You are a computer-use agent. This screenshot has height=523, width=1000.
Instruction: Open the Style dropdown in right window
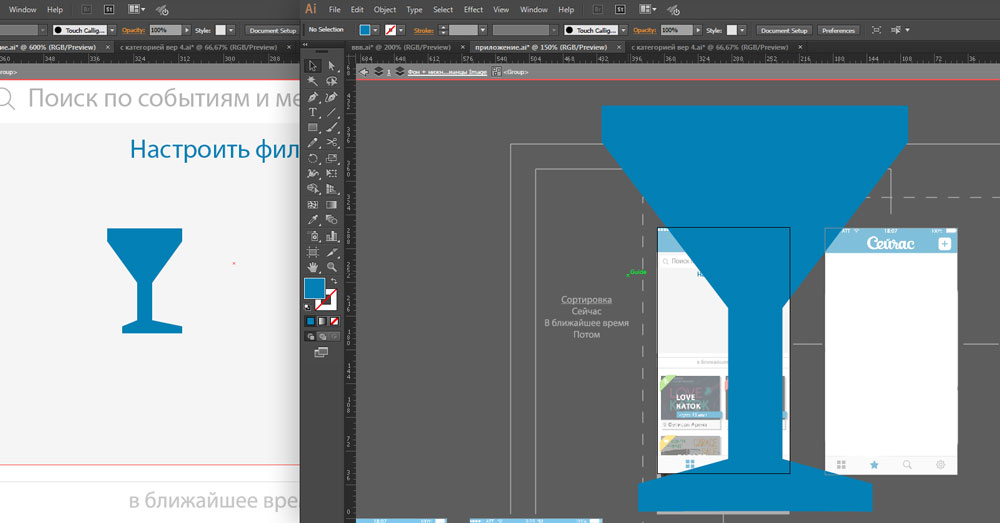742,30
